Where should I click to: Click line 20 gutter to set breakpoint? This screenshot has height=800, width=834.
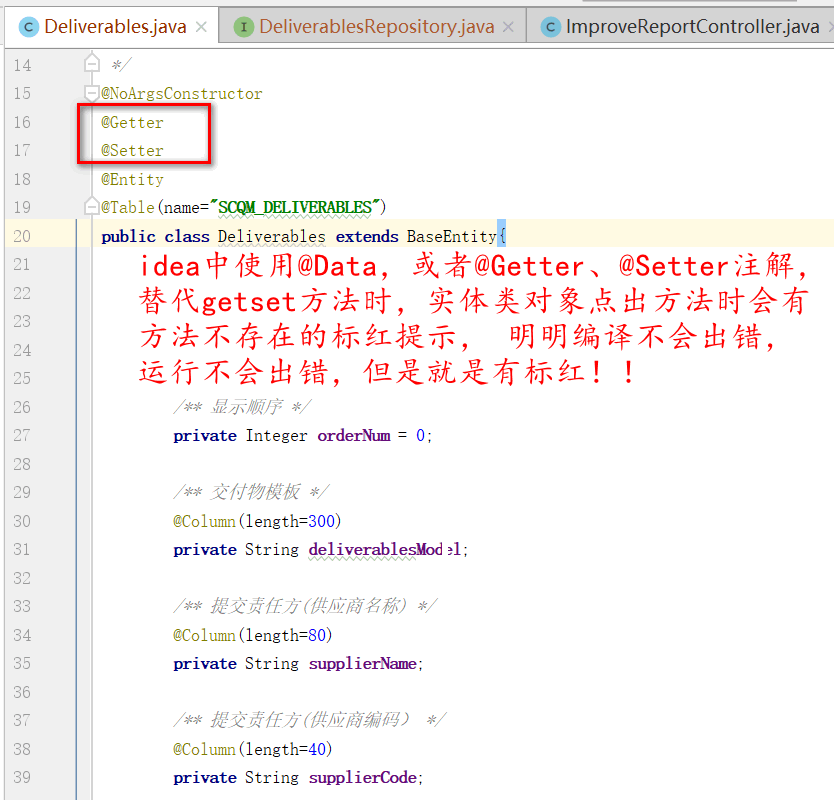[55, 236]
